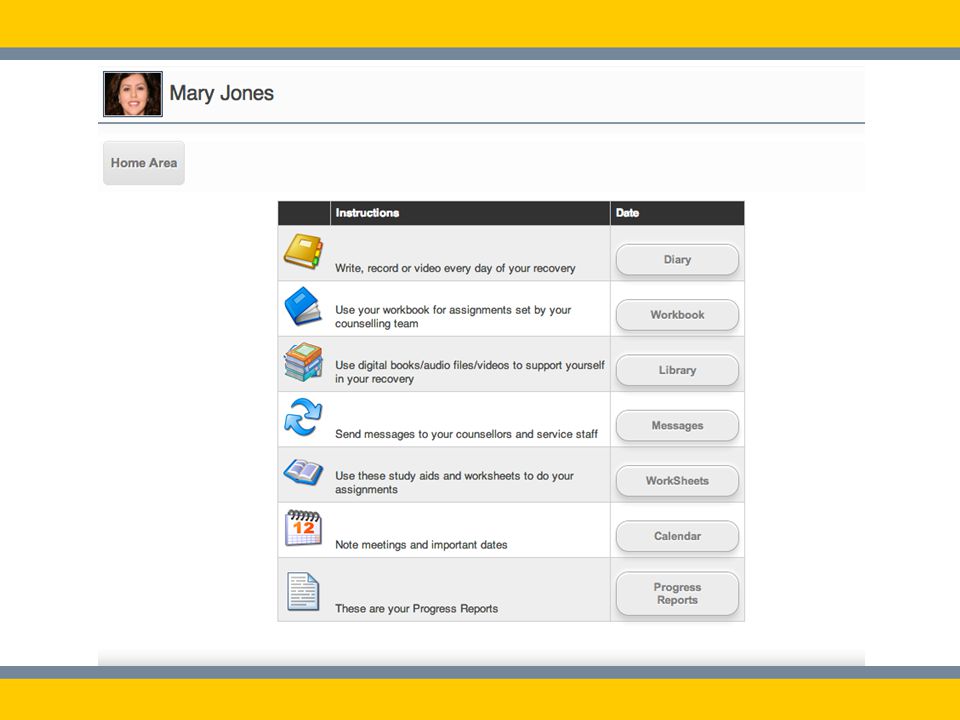960x720 pixels.
Task: Go to the Library button
Action: 677,370
